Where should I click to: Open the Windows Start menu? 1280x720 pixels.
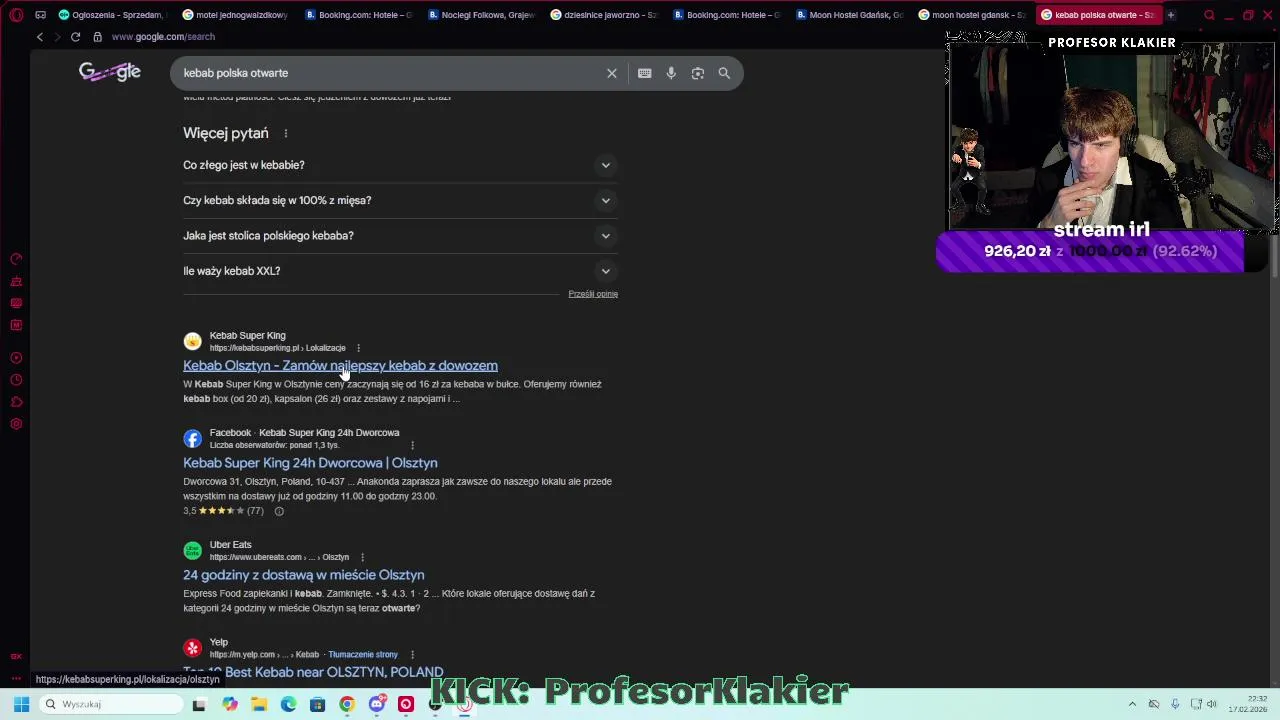(21, 704)
